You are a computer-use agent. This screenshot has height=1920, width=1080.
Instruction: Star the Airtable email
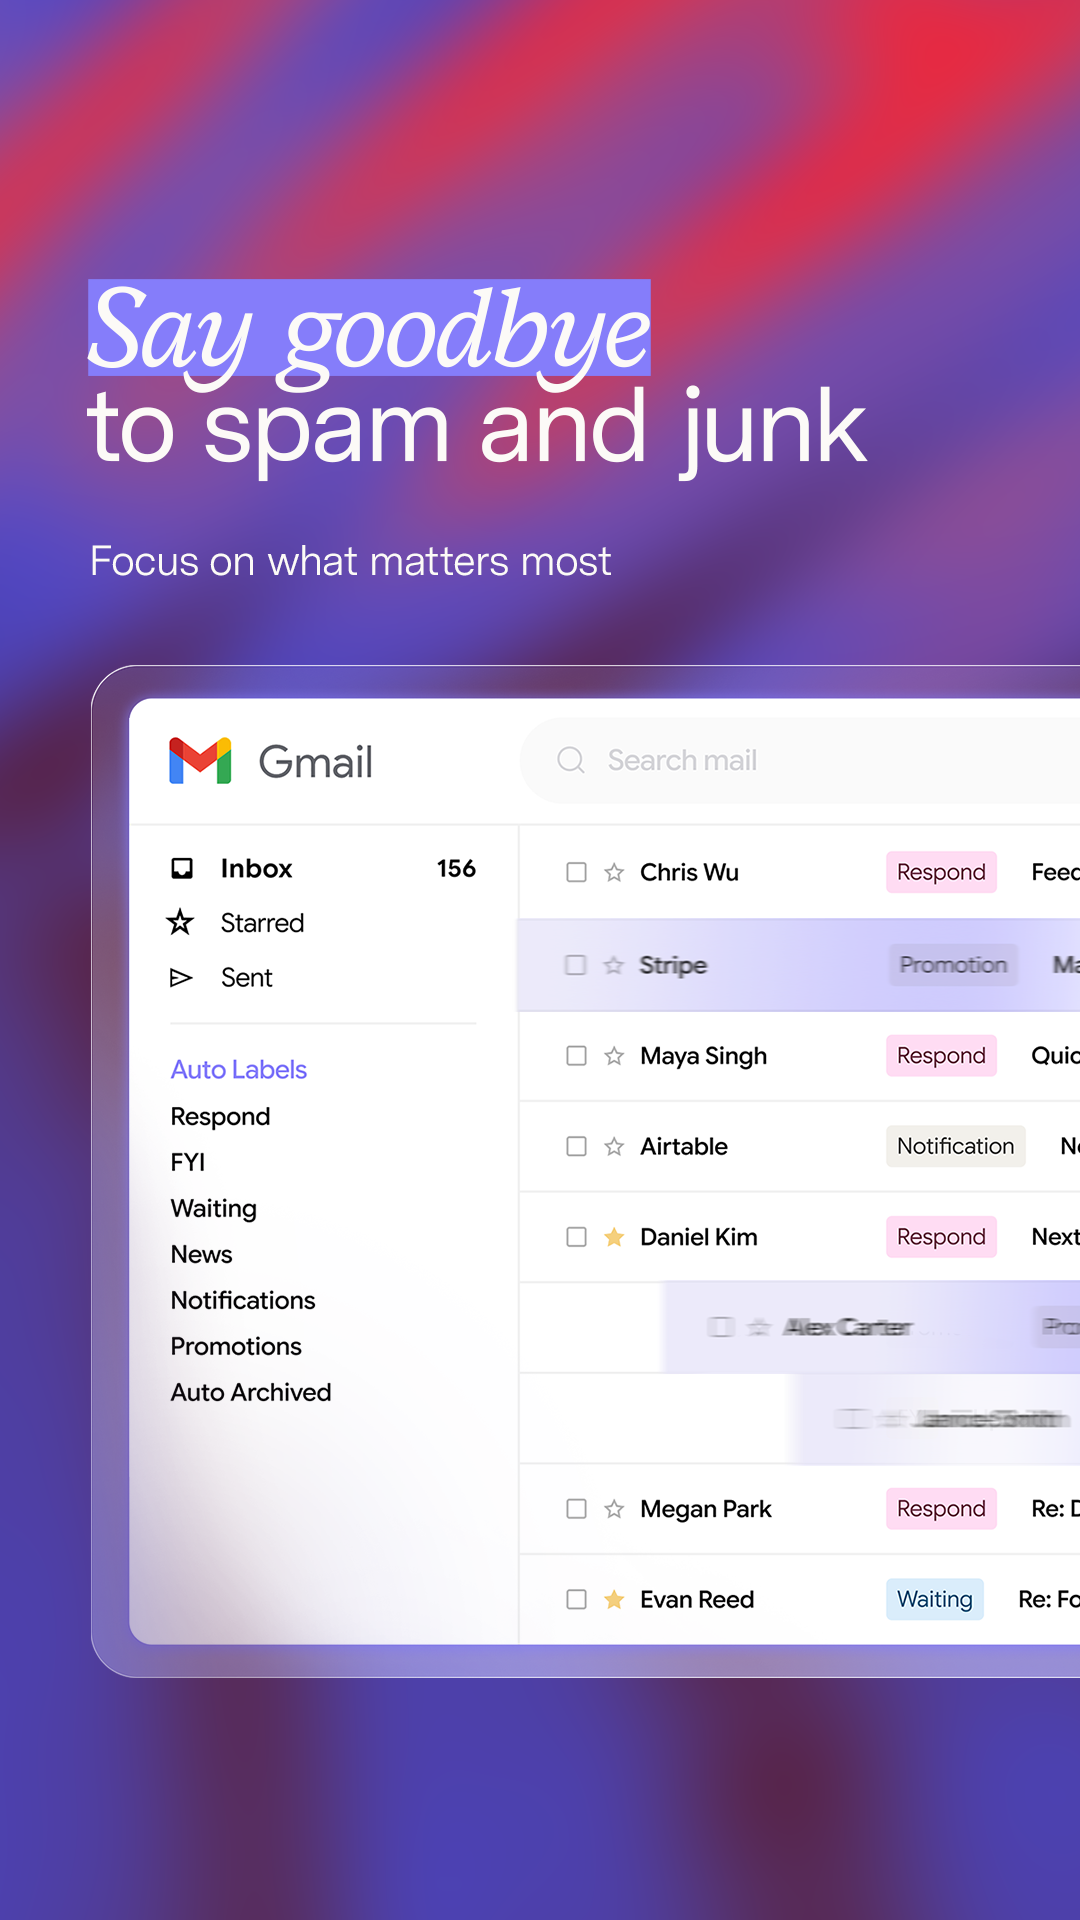[x=614, y=1146]
